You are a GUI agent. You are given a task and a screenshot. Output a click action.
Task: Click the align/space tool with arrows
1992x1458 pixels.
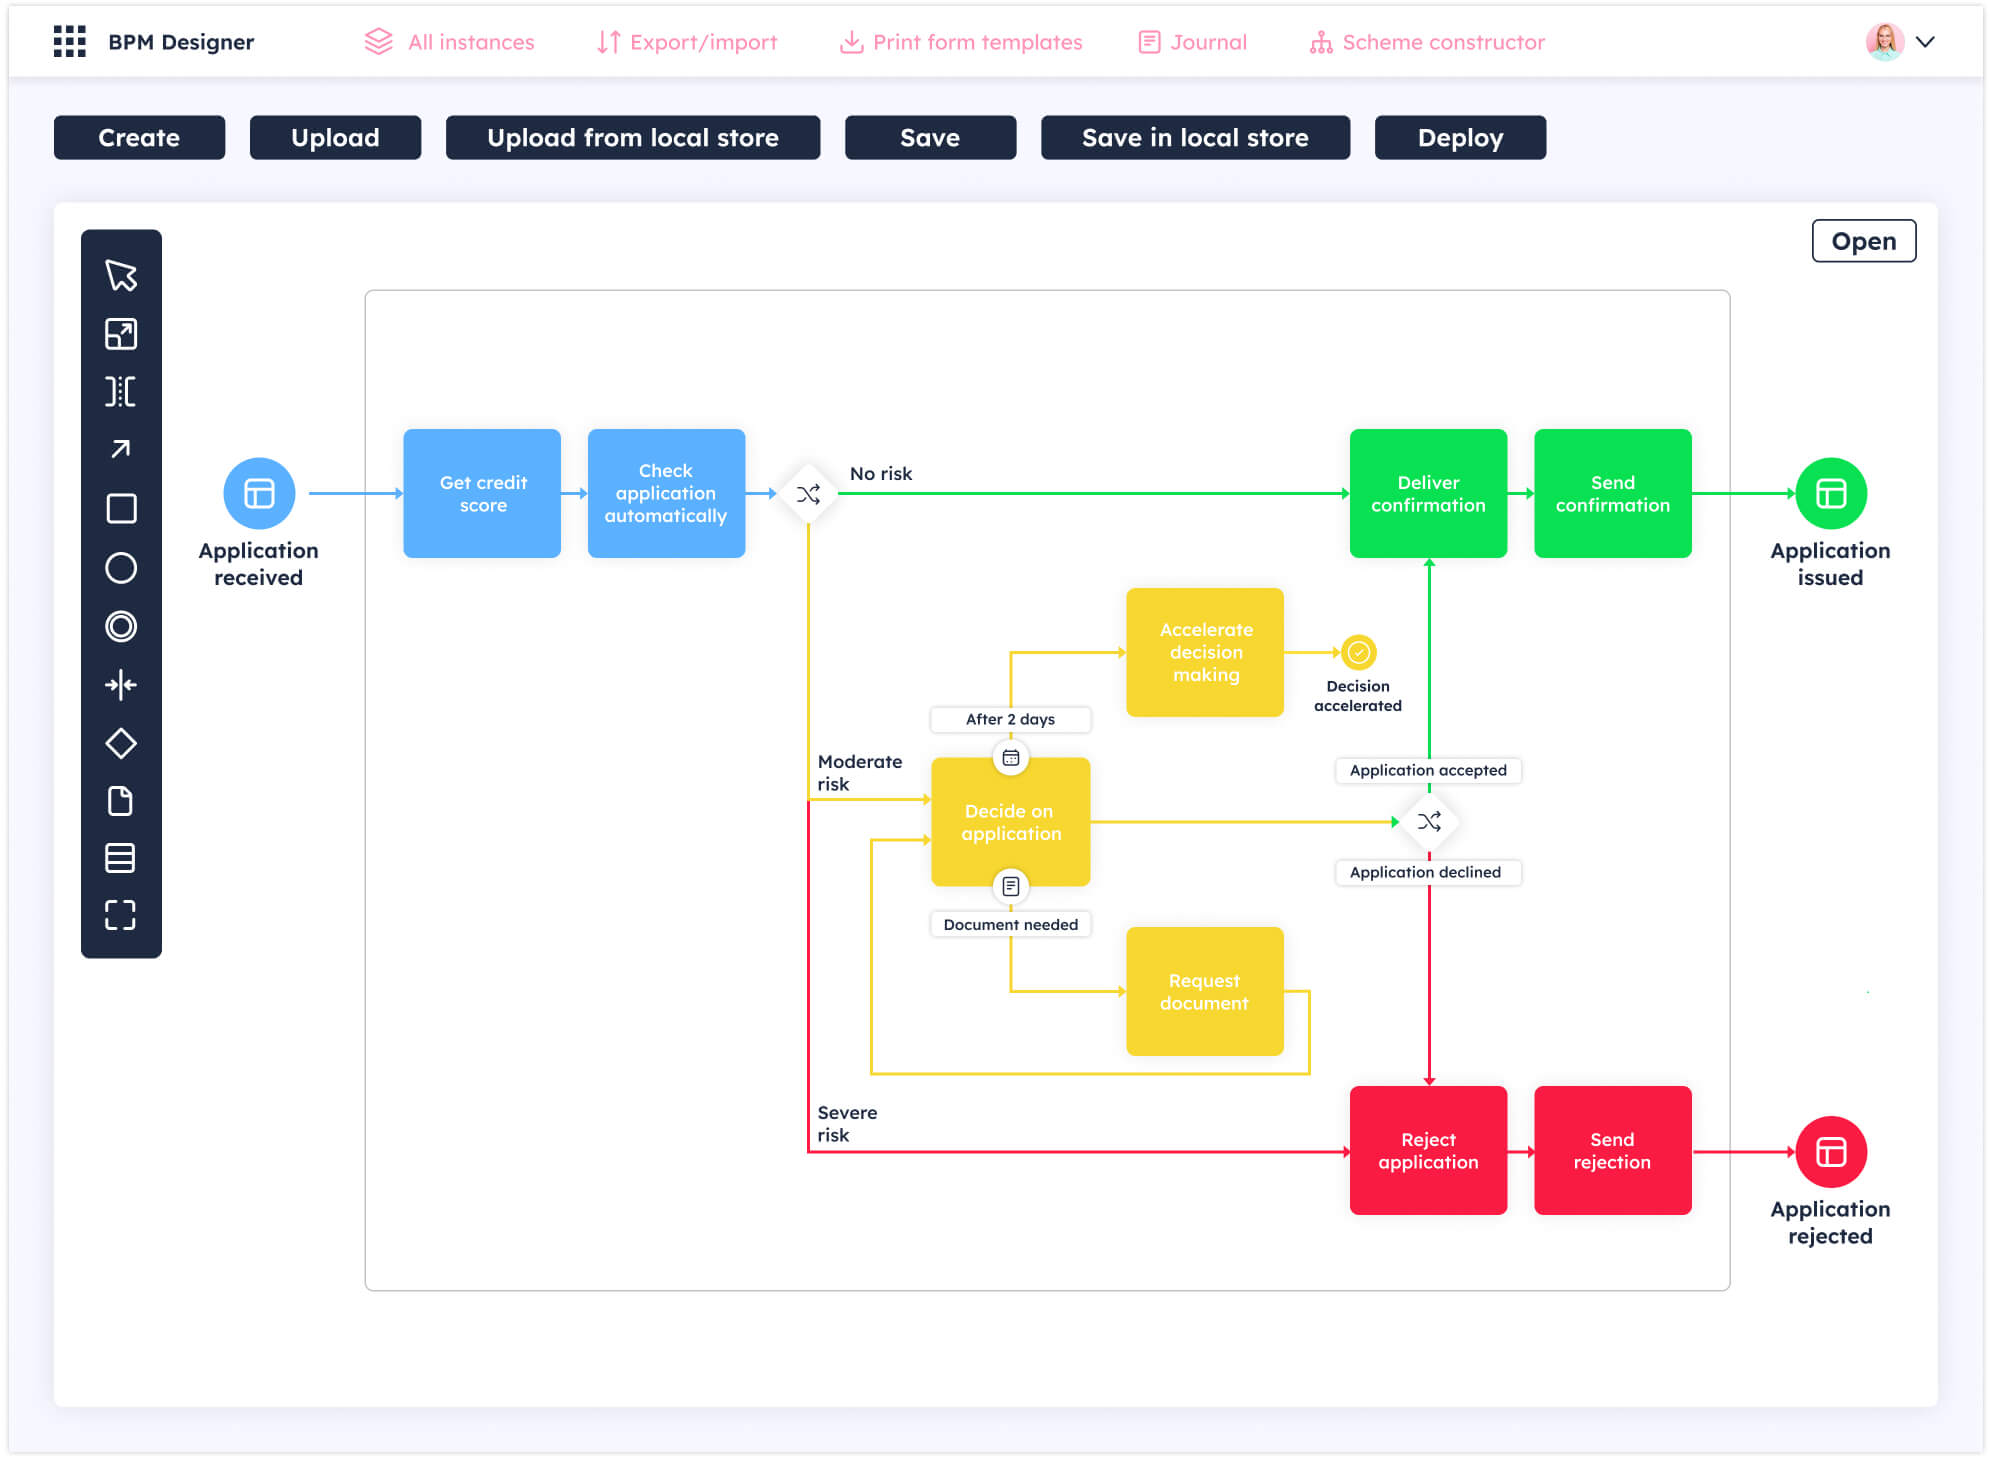(x=121, y=685)
